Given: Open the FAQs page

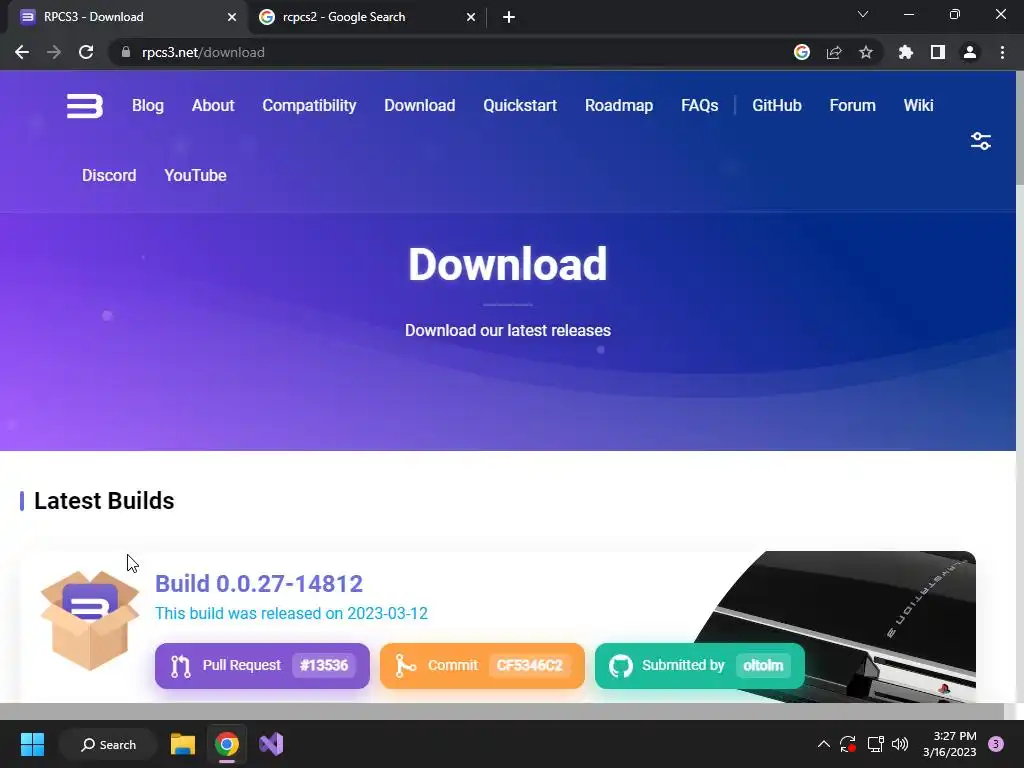Looking at the screenshot, I should tap(699, 105).
